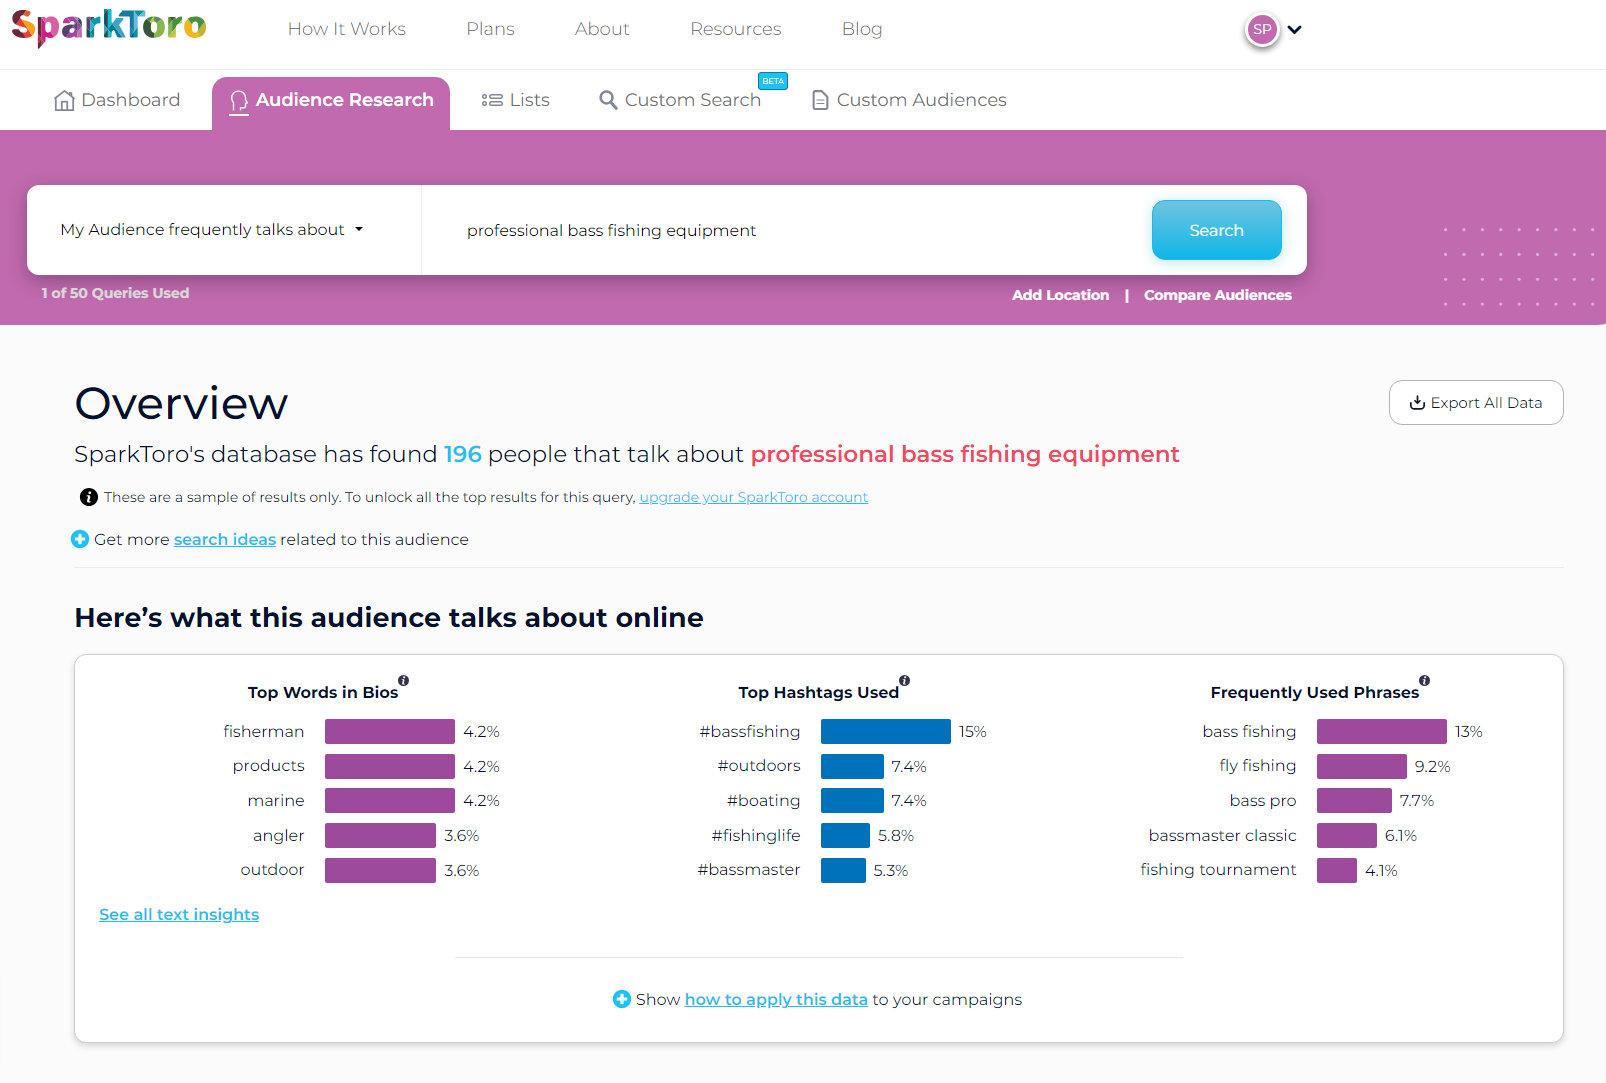Viewport: 1606px width, 1083px height.
Task: Click the '9.2%' value for fly fishing
Action: tap(1433, 767)
